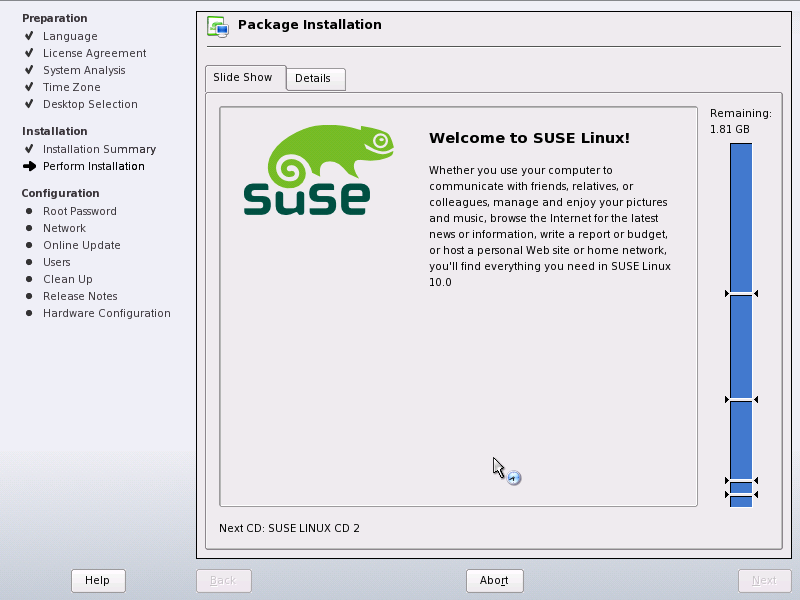Click the bullet beside Release Notes
The image size is (800, 600).
29,296
